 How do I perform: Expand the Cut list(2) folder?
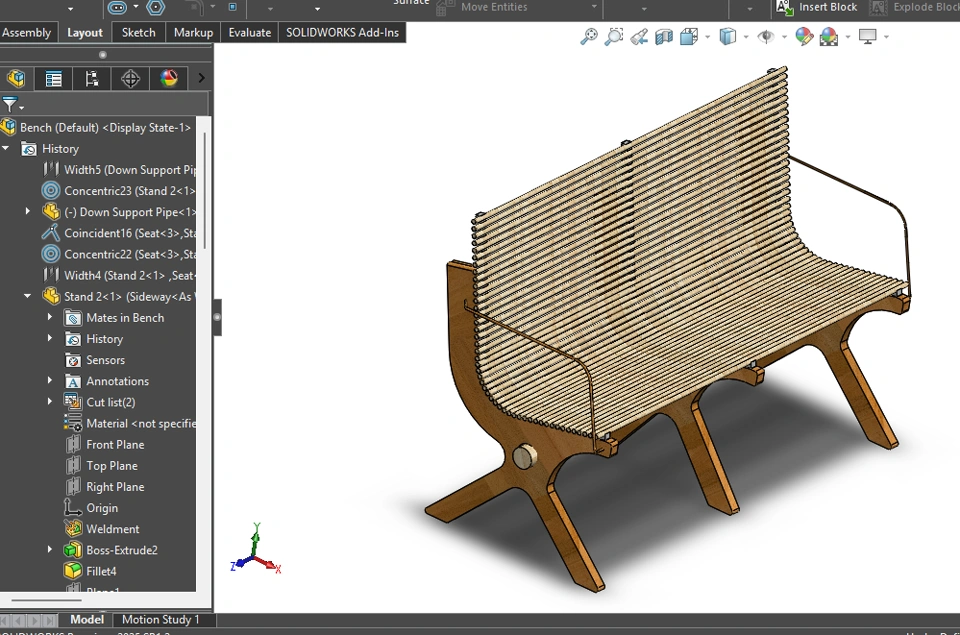click(50, 402)
